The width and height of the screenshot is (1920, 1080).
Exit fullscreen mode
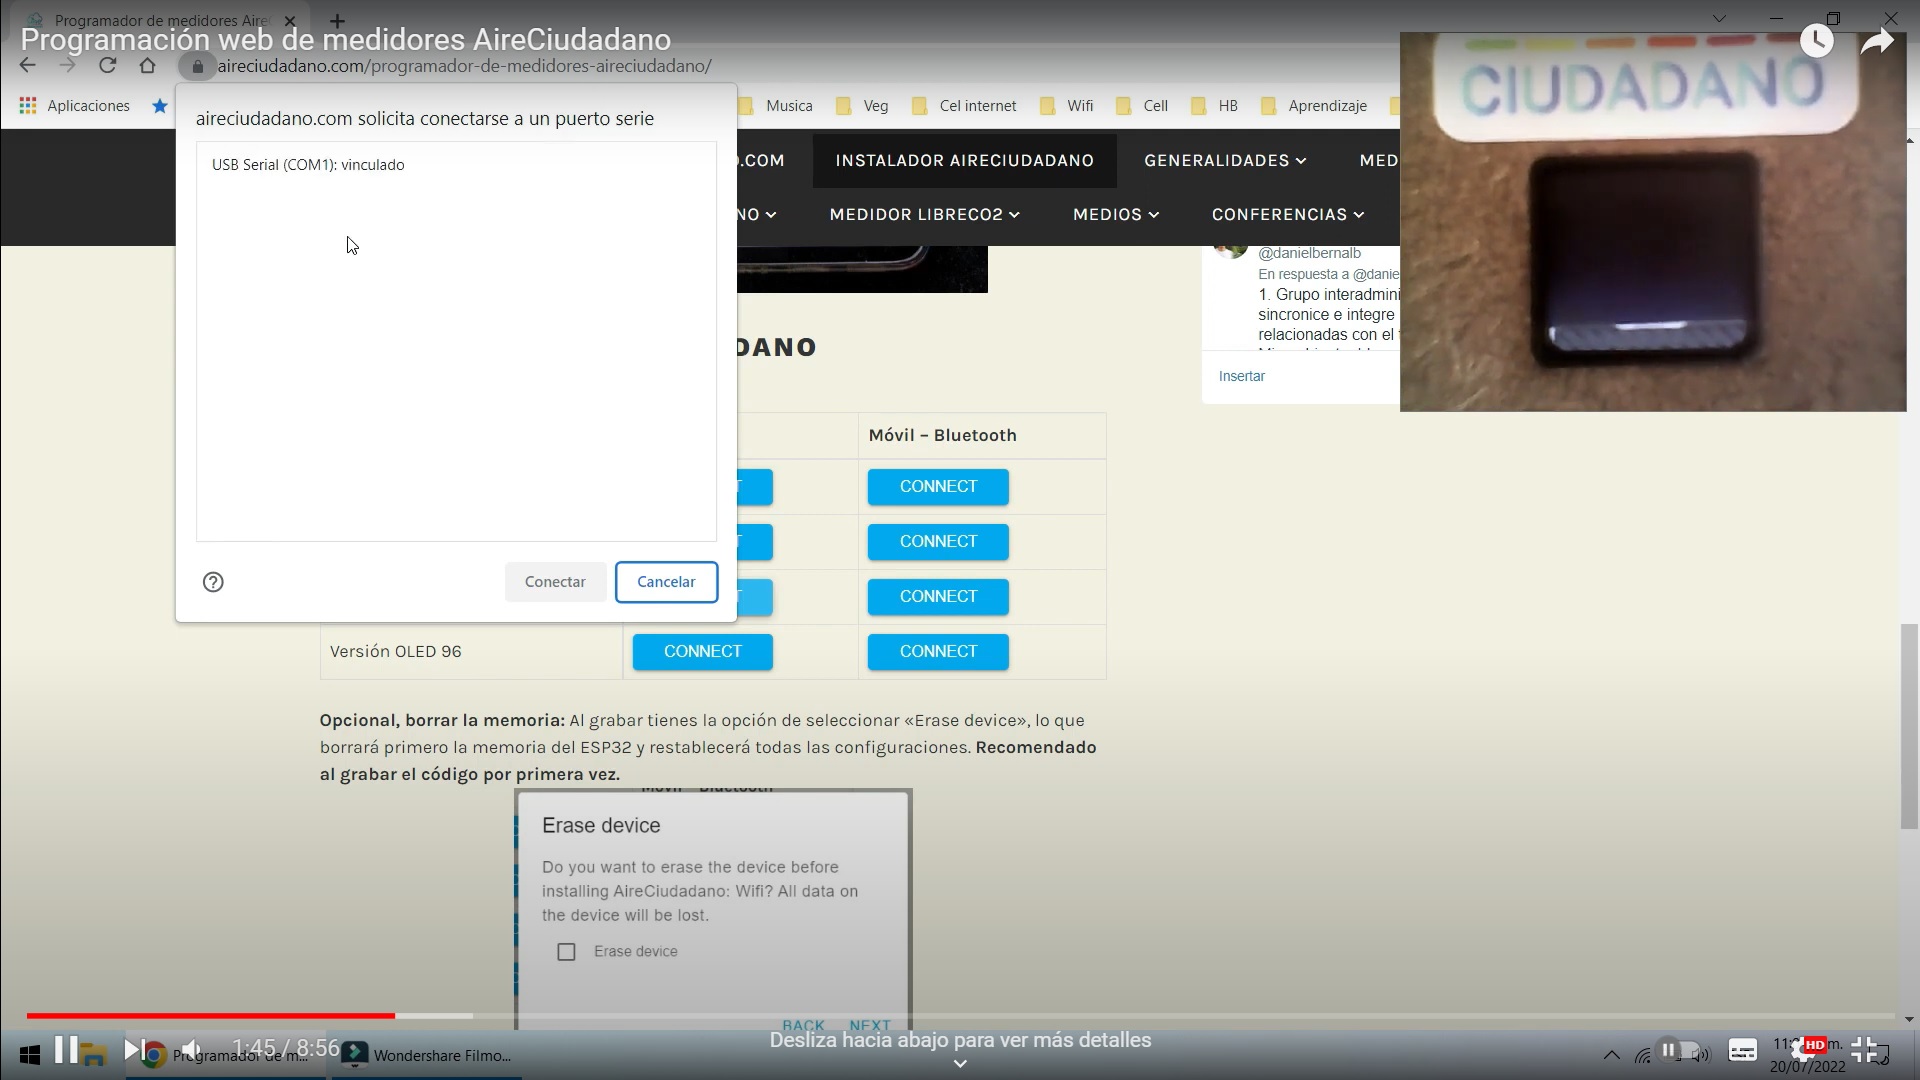tap(1864, 1049)
